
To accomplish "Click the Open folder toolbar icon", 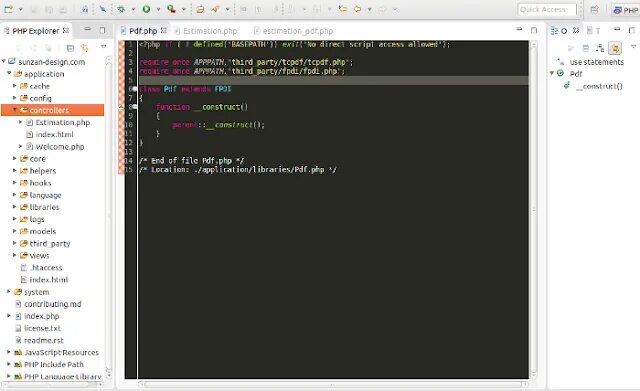I will tap(200, 9).
